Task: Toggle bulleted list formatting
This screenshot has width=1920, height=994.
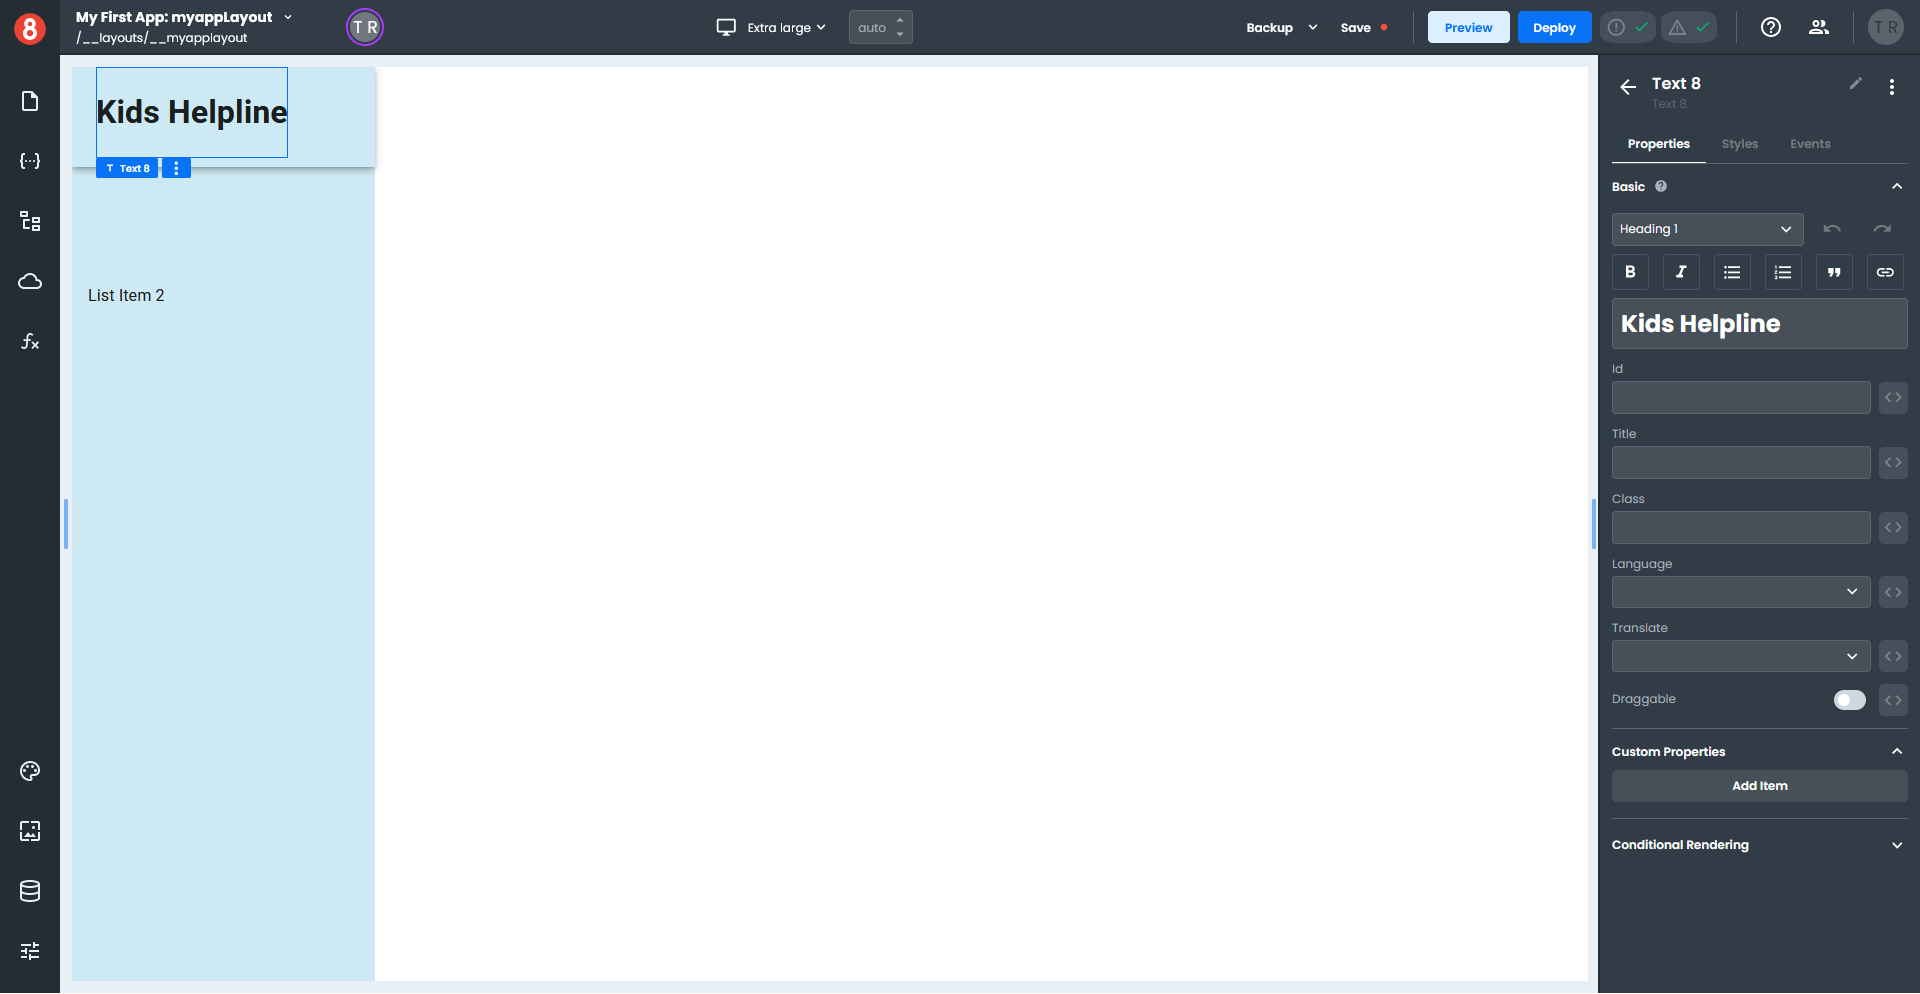Action: (x=1732, y=272)
